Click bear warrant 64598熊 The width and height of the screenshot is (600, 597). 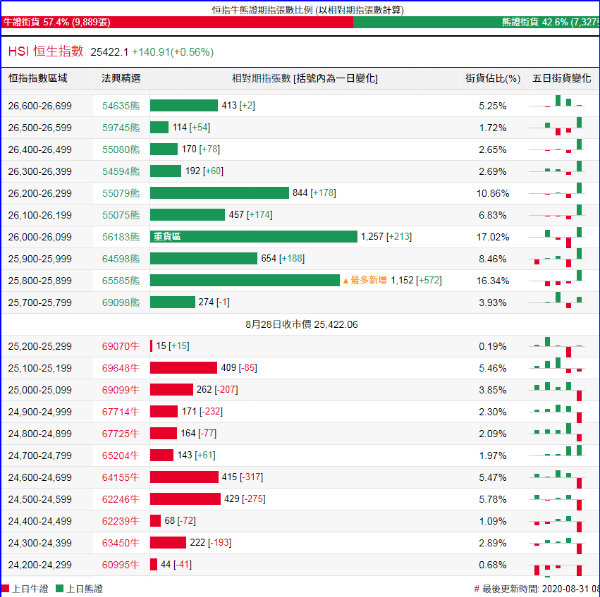[121, 259]
